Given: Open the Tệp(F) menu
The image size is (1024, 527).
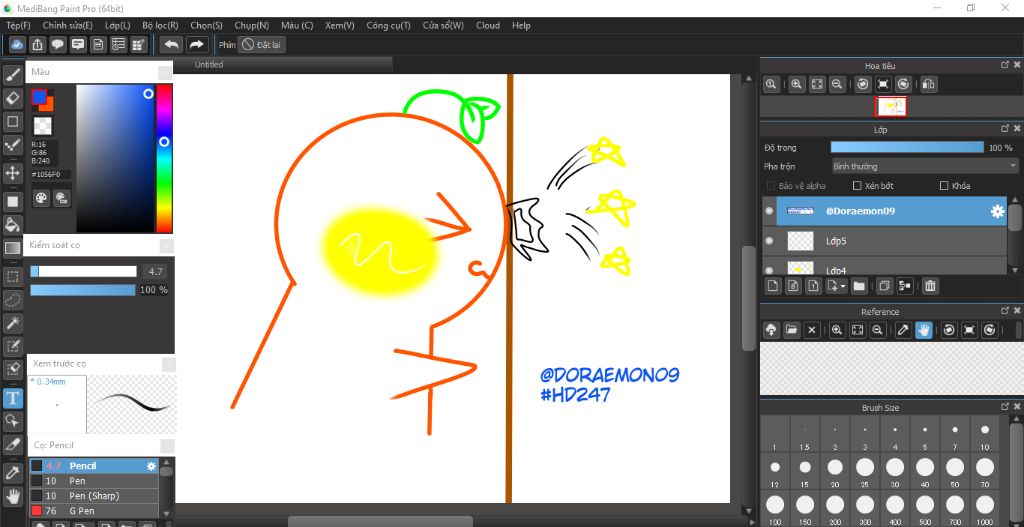Looking at the screenshot, I should [x=18, y=25].
